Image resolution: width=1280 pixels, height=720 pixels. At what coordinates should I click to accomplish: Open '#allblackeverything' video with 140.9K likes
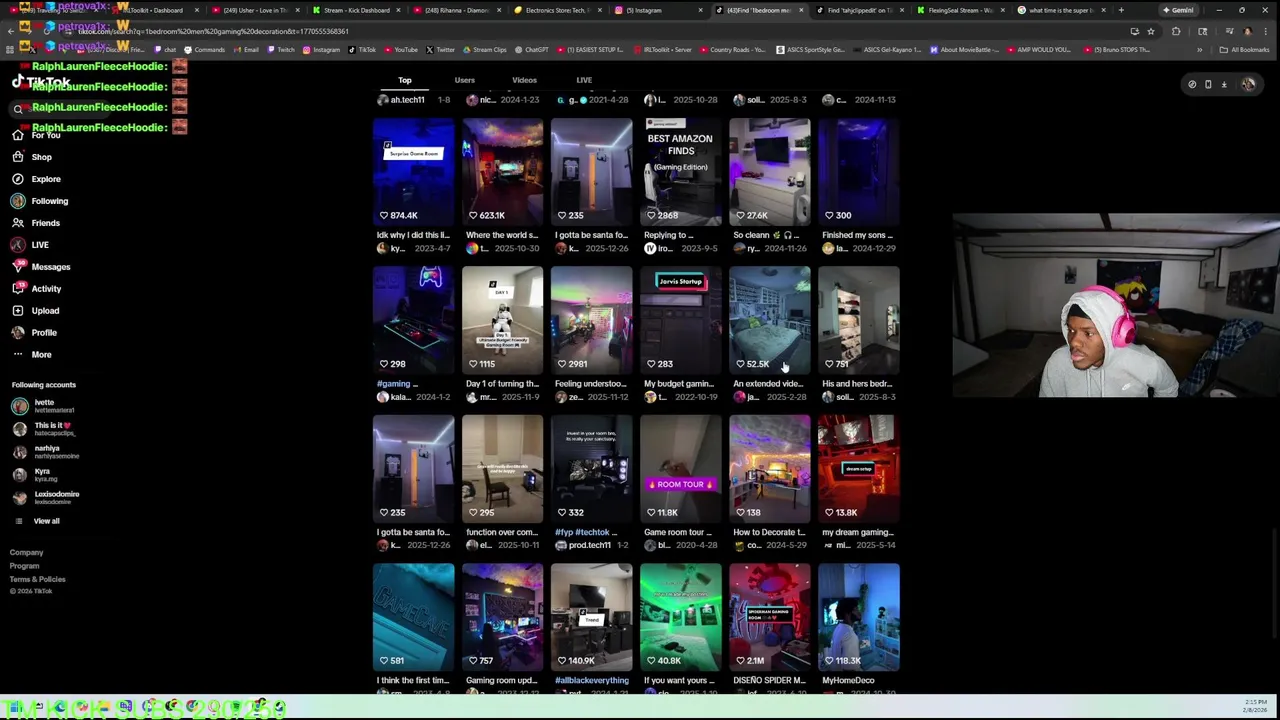[591, 617]
